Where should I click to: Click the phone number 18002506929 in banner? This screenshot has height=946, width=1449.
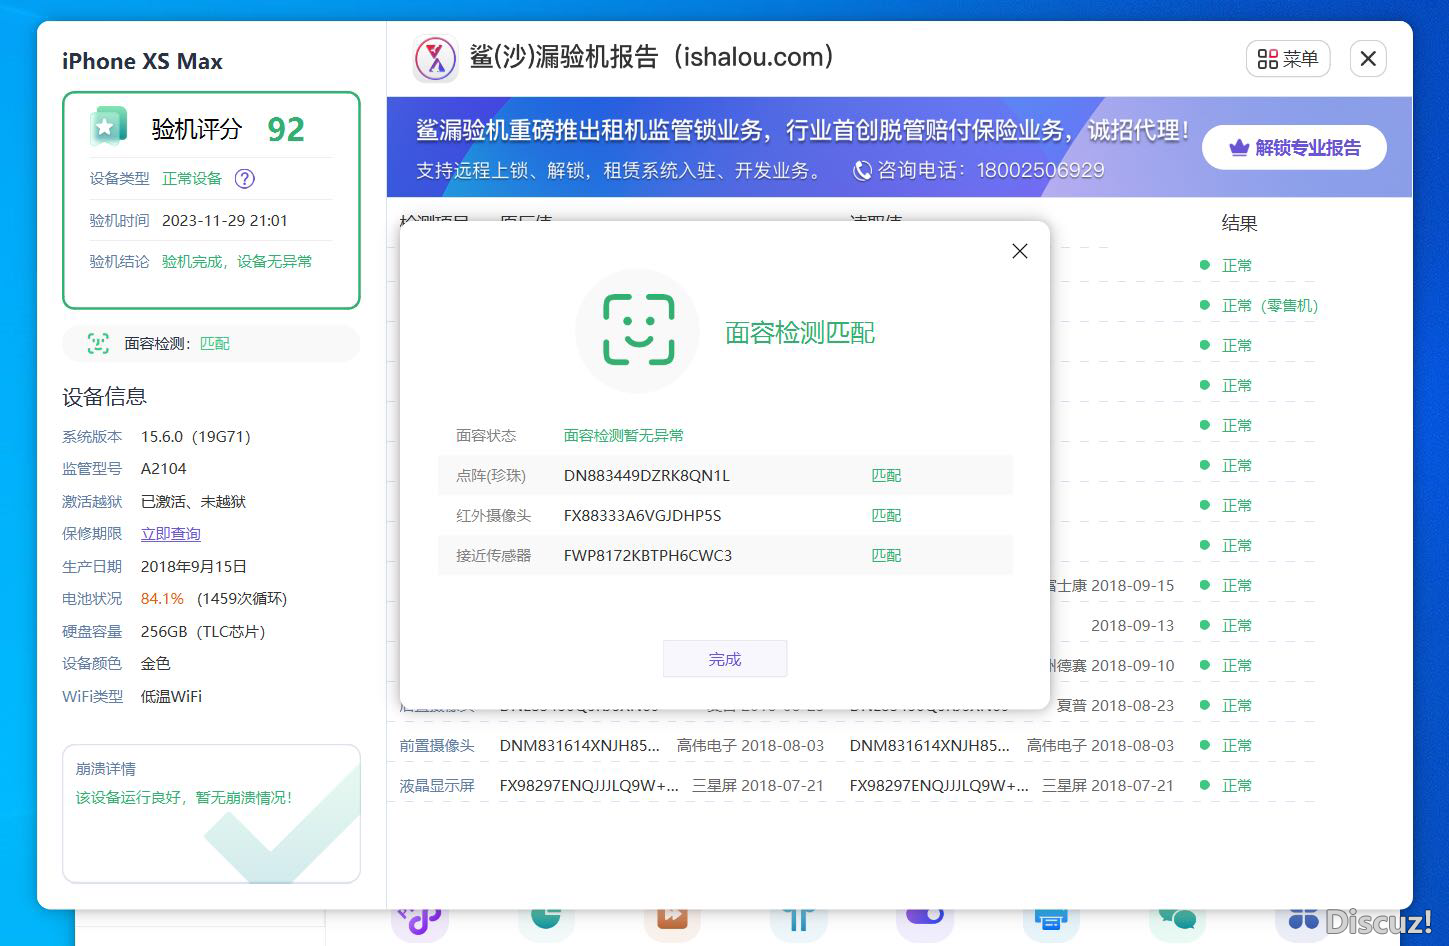(x=1040, y=171)
